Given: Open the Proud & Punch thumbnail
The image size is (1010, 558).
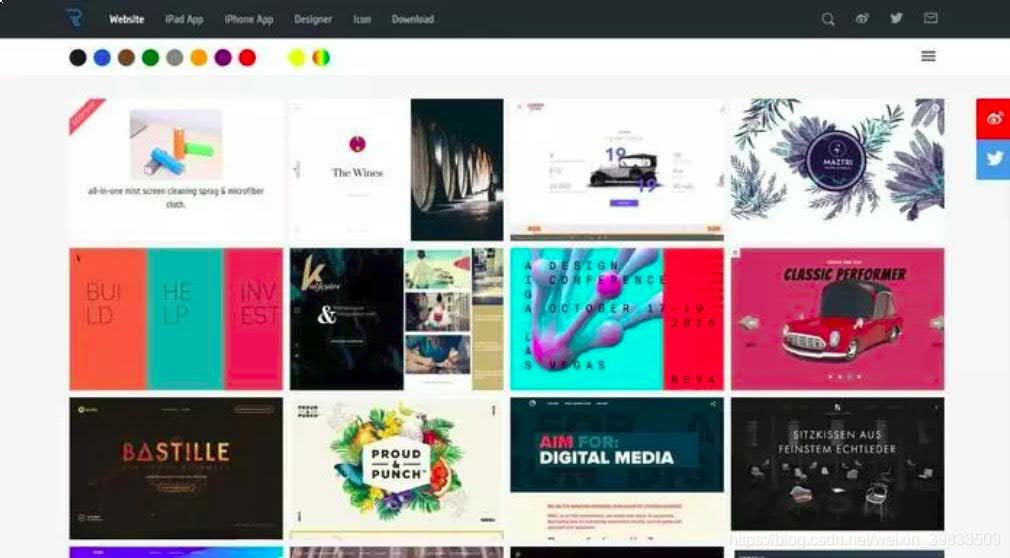Looking at the screenshot, I should click(x=397, y=468).
